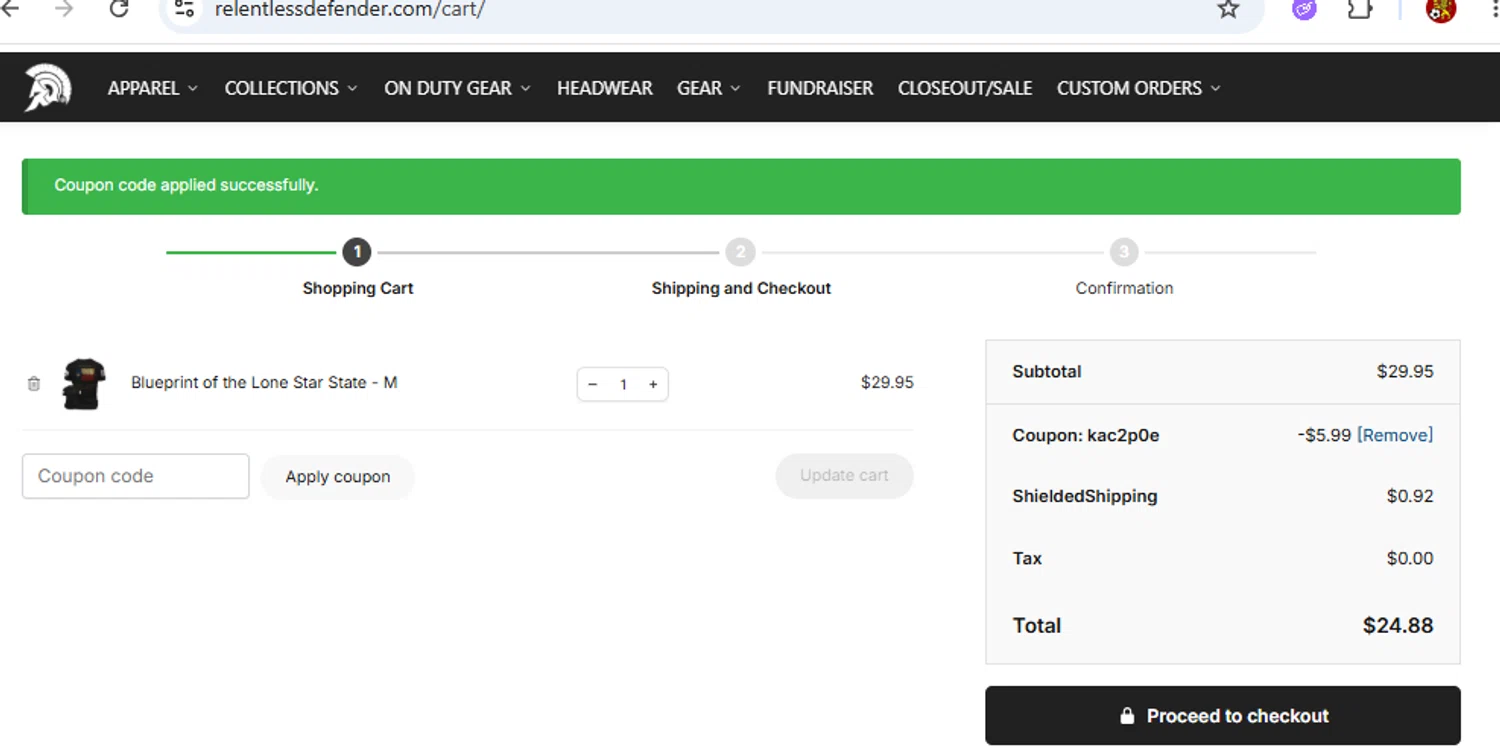Open the extensions puzzle icon
Image resolution: width=1500 pixels, height=755 pixels.
[1360, 10]
